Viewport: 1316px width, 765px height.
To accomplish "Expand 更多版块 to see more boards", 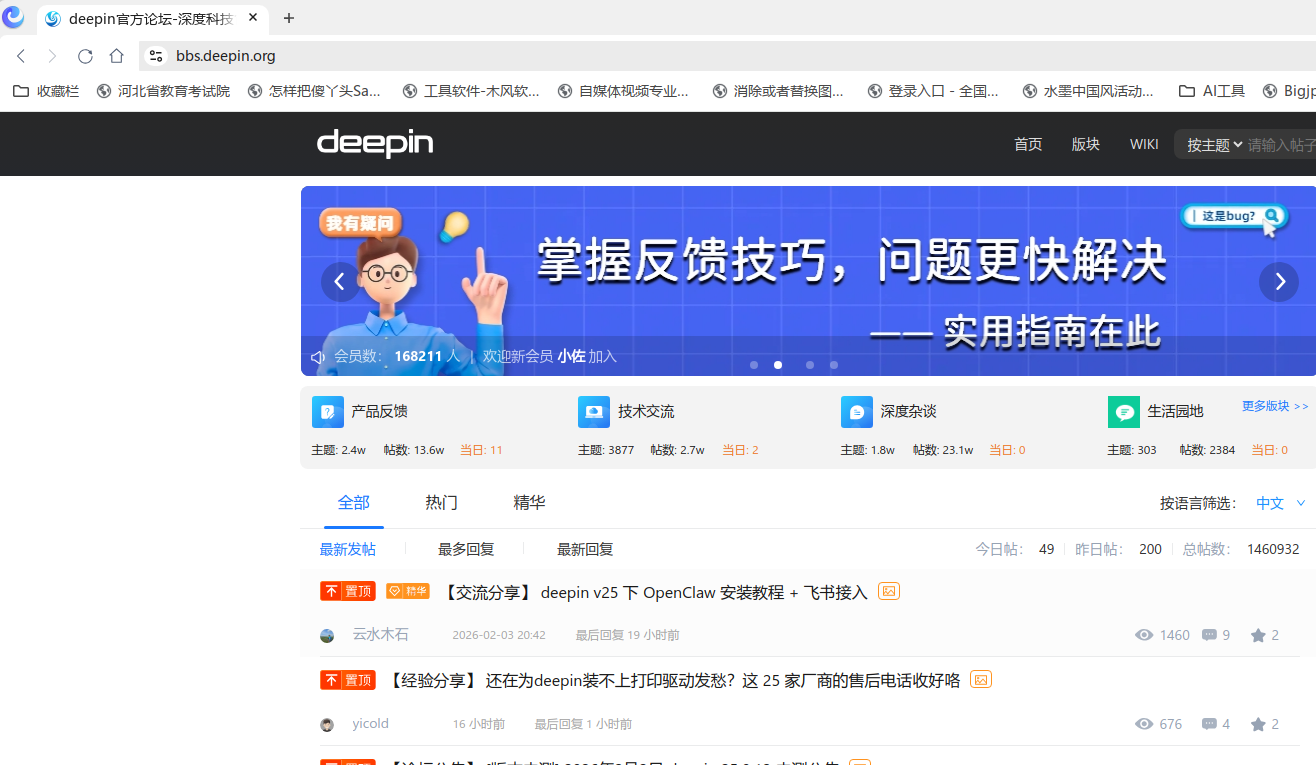I will [x=1275, y=406].
